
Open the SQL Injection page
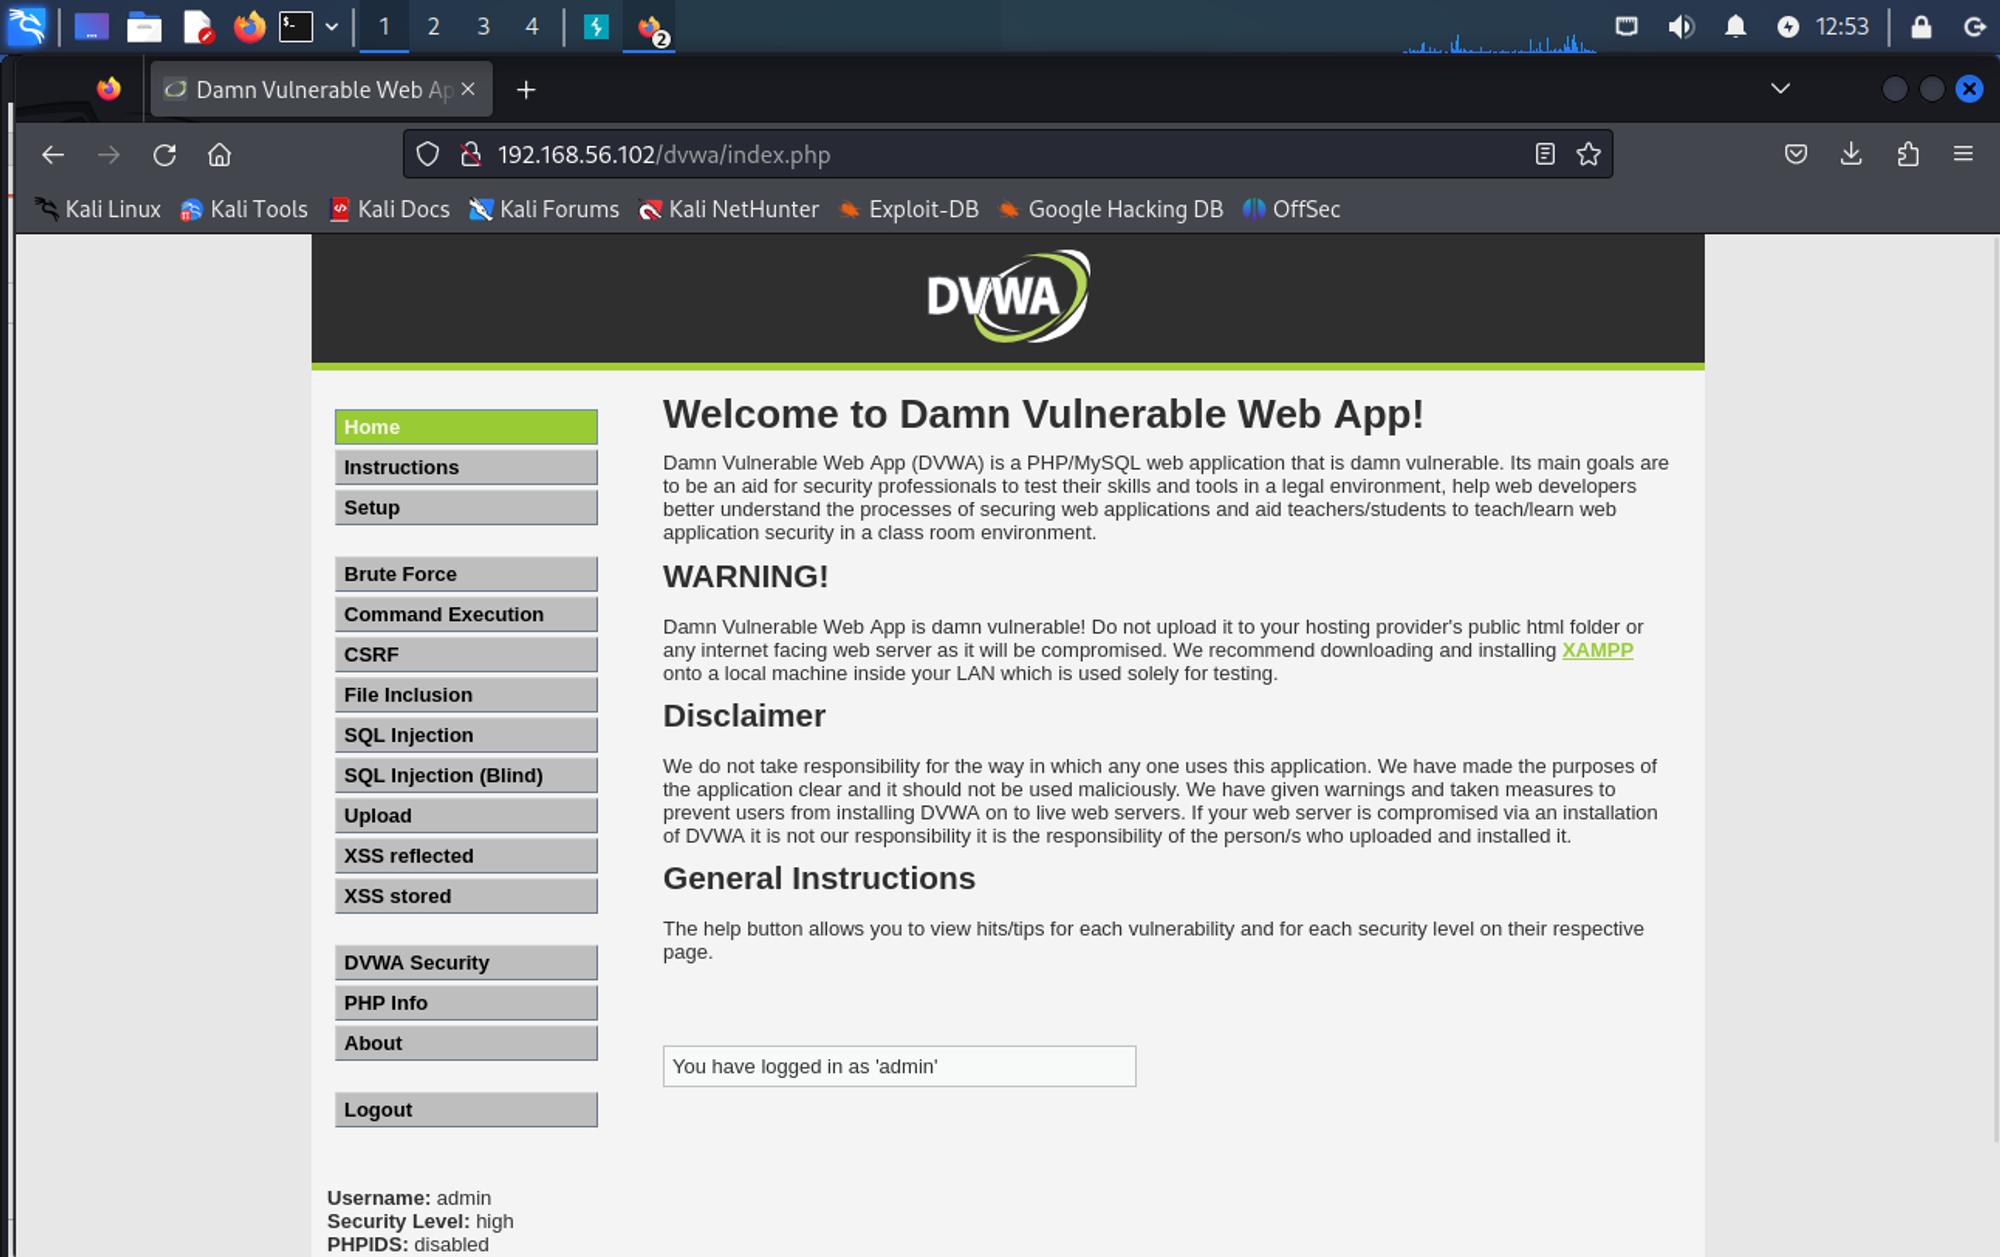point(466,735)
